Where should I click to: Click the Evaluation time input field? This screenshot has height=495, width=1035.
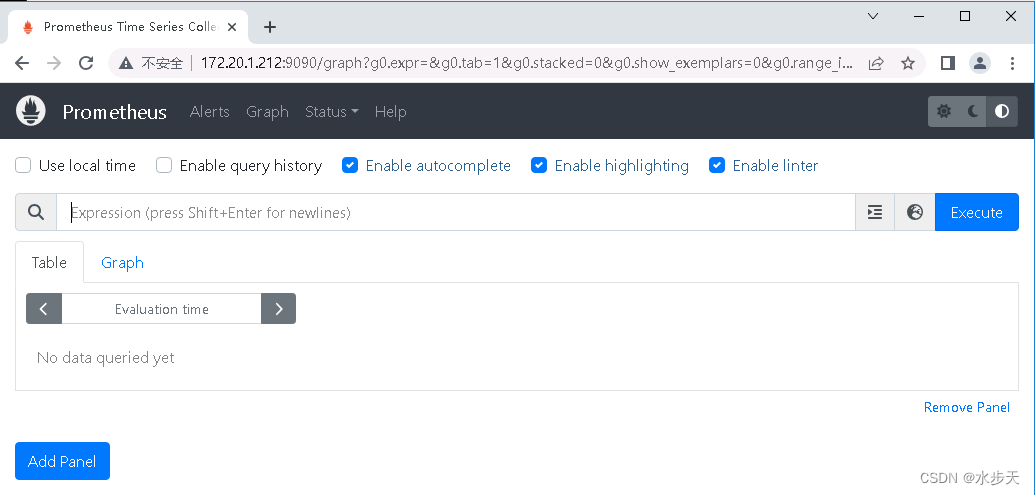click(162, 309)
